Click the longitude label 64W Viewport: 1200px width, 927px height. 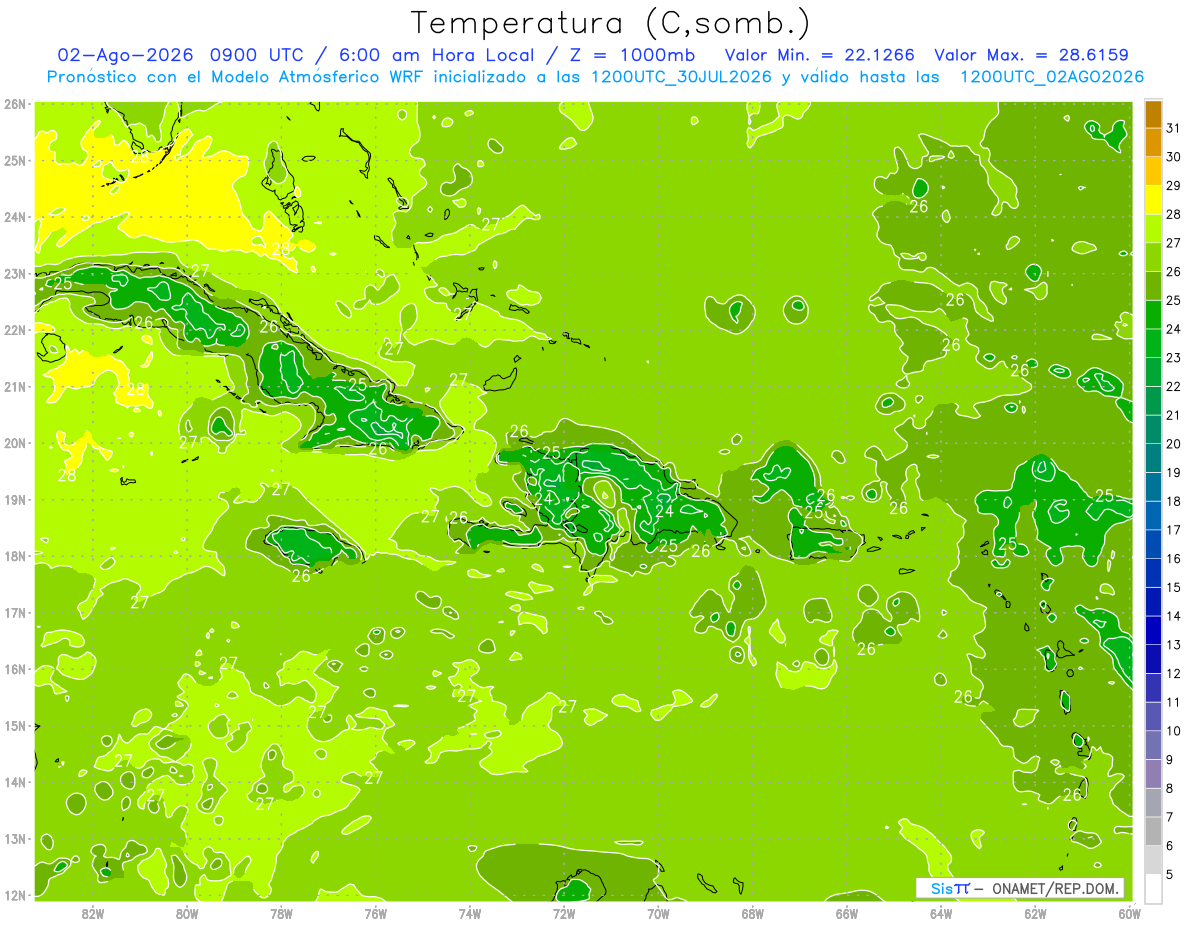click(941, 913)
